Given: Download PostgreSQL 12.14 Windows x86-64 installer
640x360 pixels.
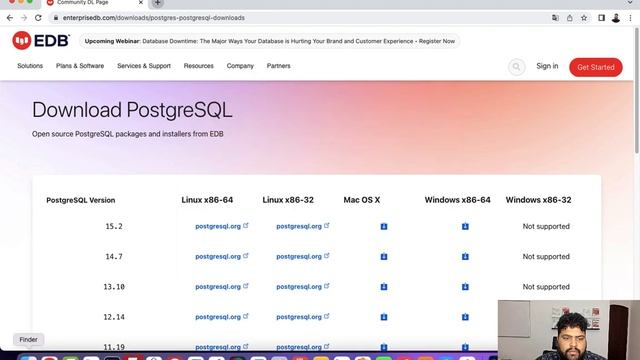Looking at the screenshot, I should click(465, 317).
